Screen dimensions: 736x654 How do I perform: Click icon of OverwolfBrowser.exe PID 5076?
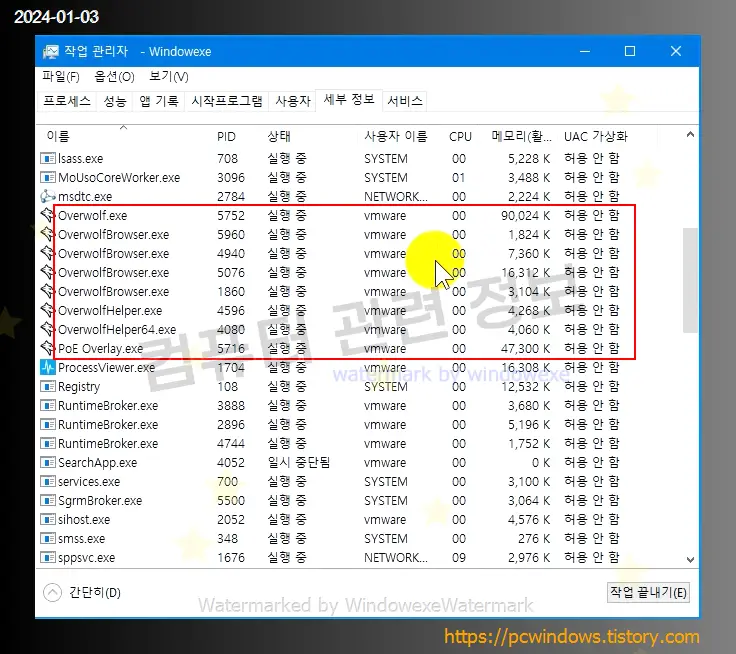(x=48, y=272)
